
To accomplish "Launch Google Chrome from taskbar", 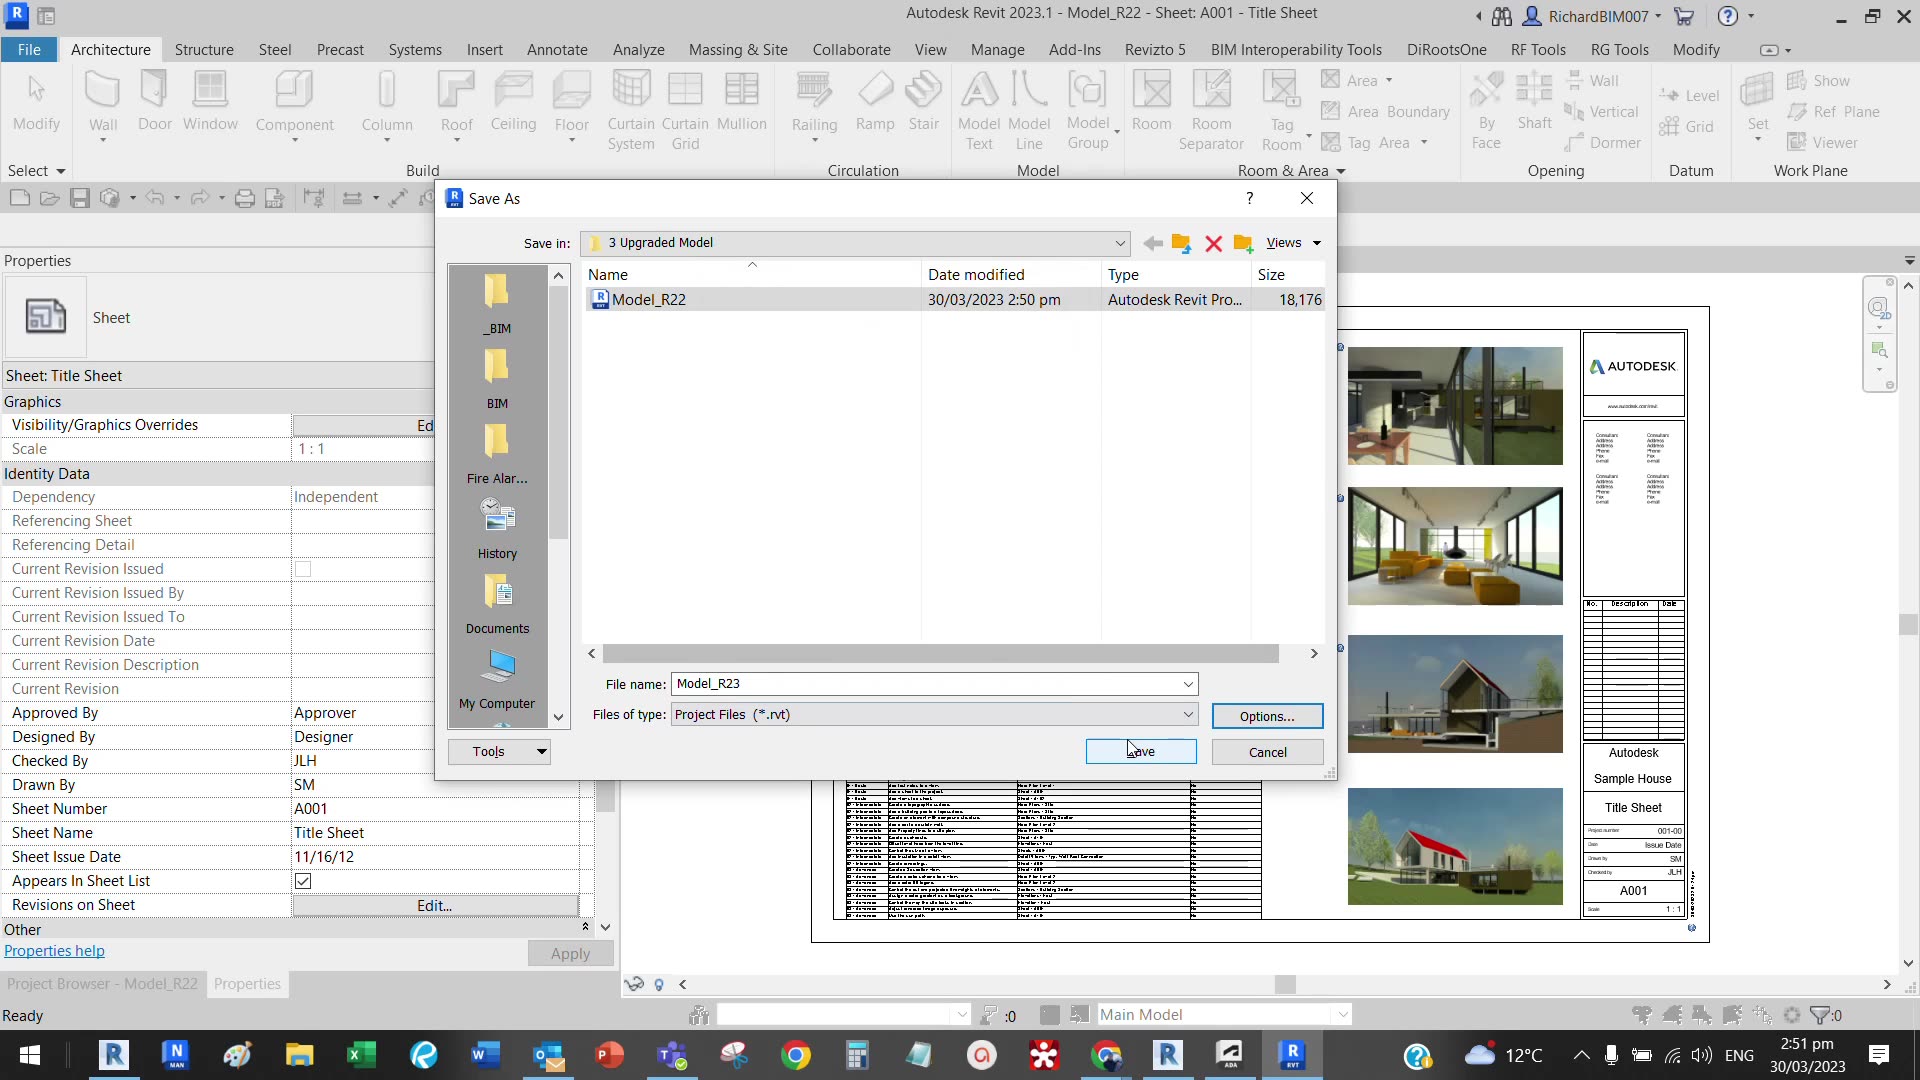I will (796, 1055).
